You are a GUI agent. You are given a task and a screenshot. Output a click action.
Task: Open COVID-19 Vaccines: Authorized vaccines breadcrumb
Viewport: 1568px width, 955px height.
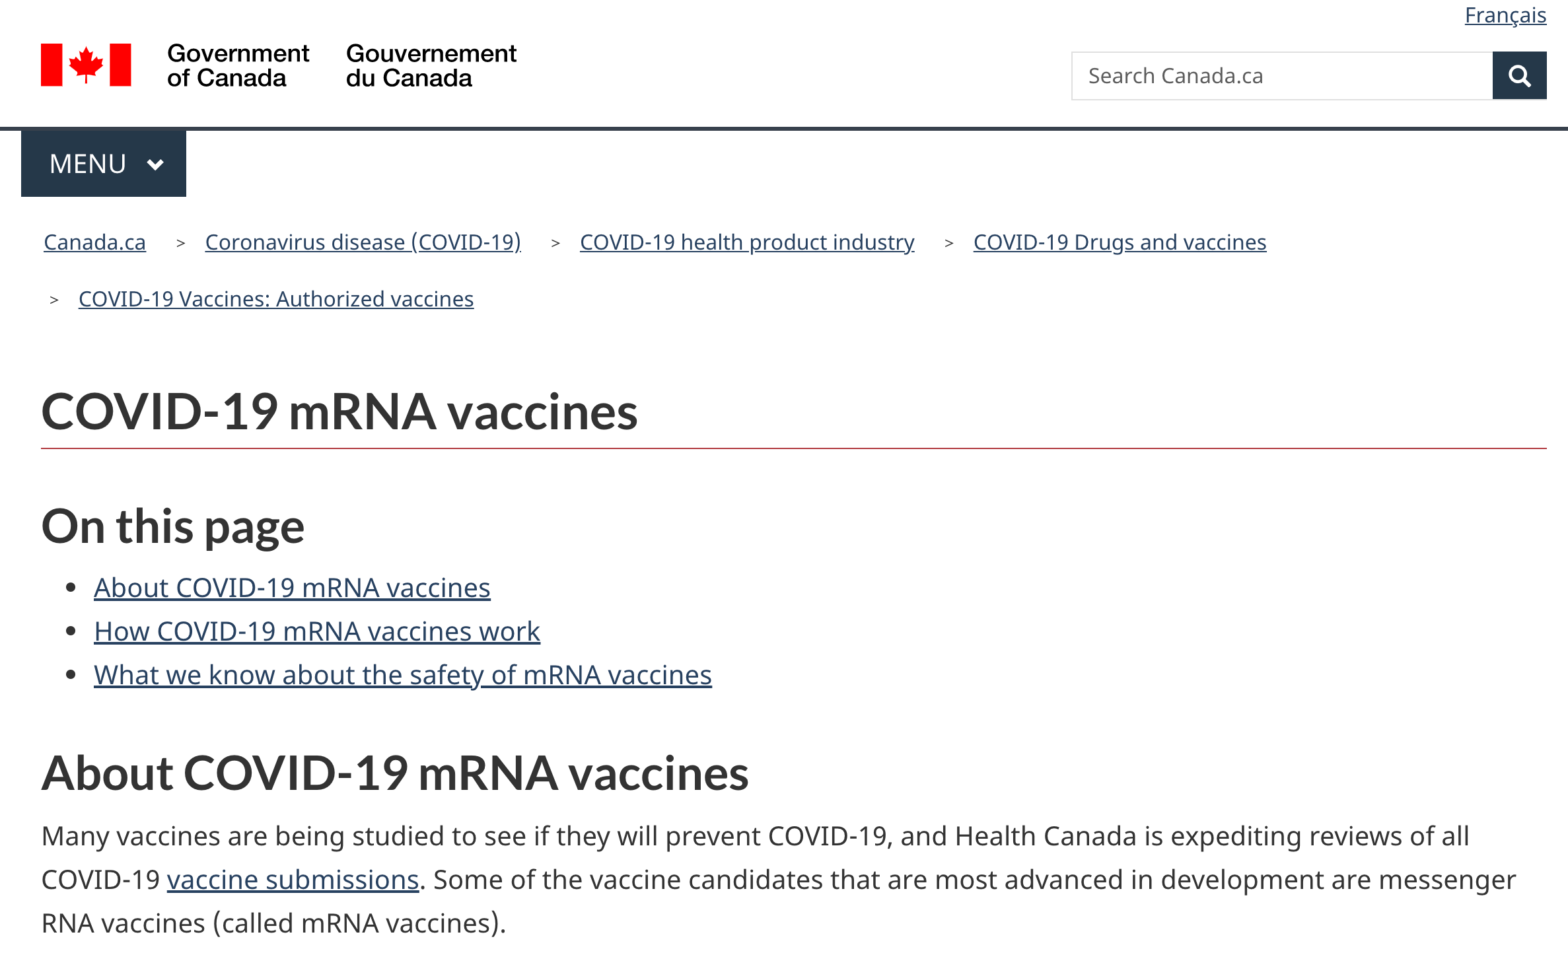point(276,299)
